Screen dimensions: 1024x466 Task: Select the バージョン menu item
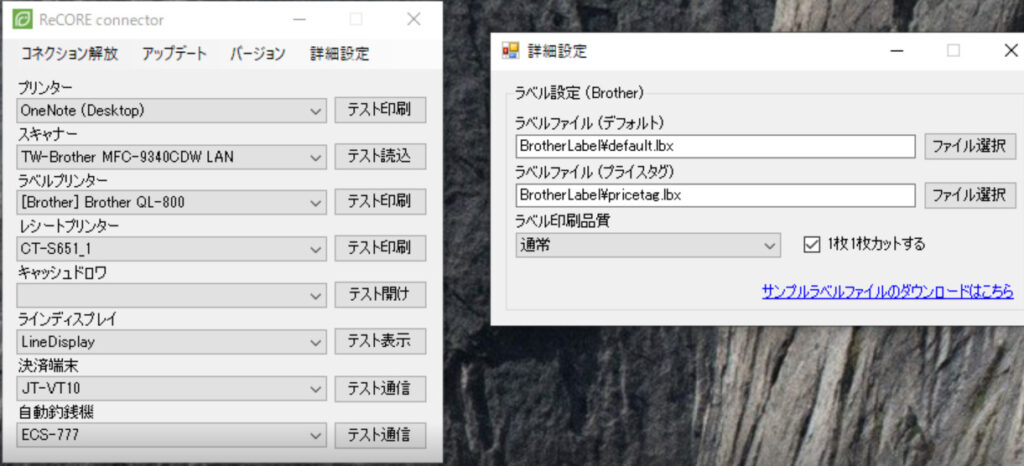258,54
